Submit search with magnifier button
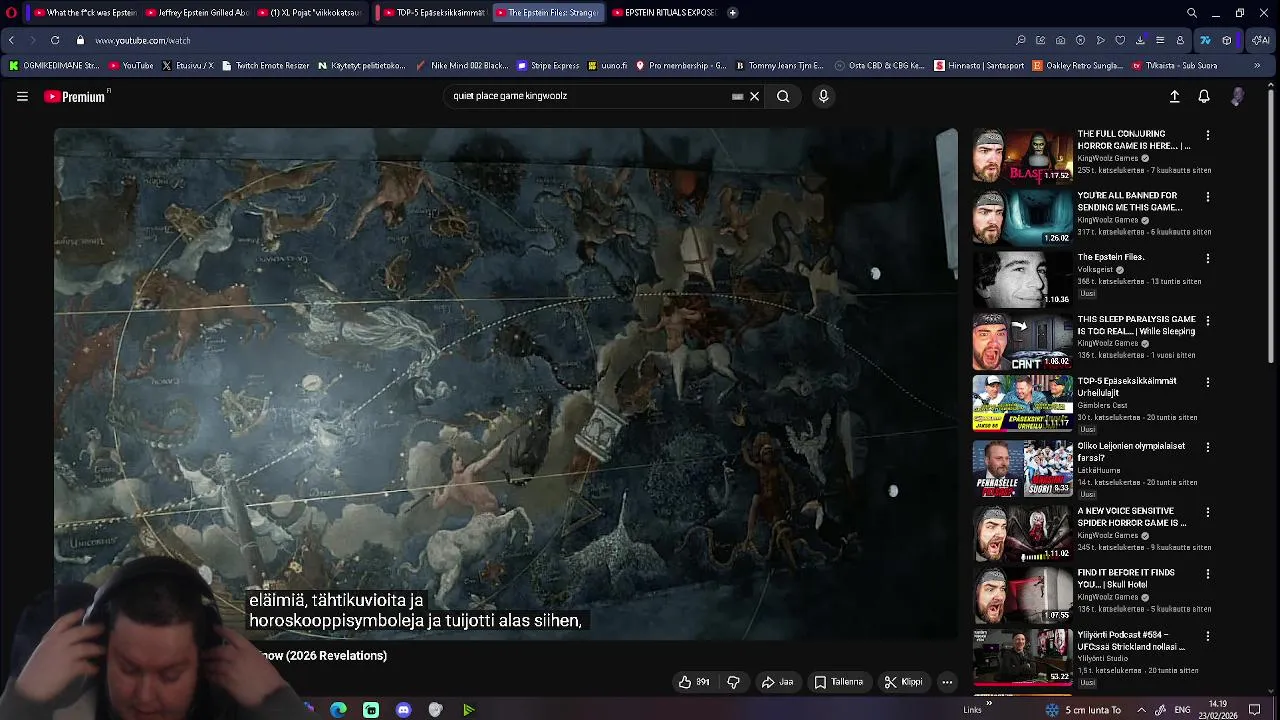Screen dimensions: 1280x720 (x=783, y=96)
